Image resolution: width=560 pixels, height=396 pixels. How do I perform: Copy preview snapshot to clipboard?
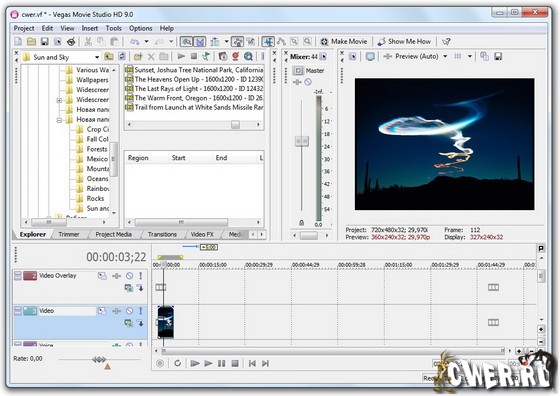coord(484,56)
